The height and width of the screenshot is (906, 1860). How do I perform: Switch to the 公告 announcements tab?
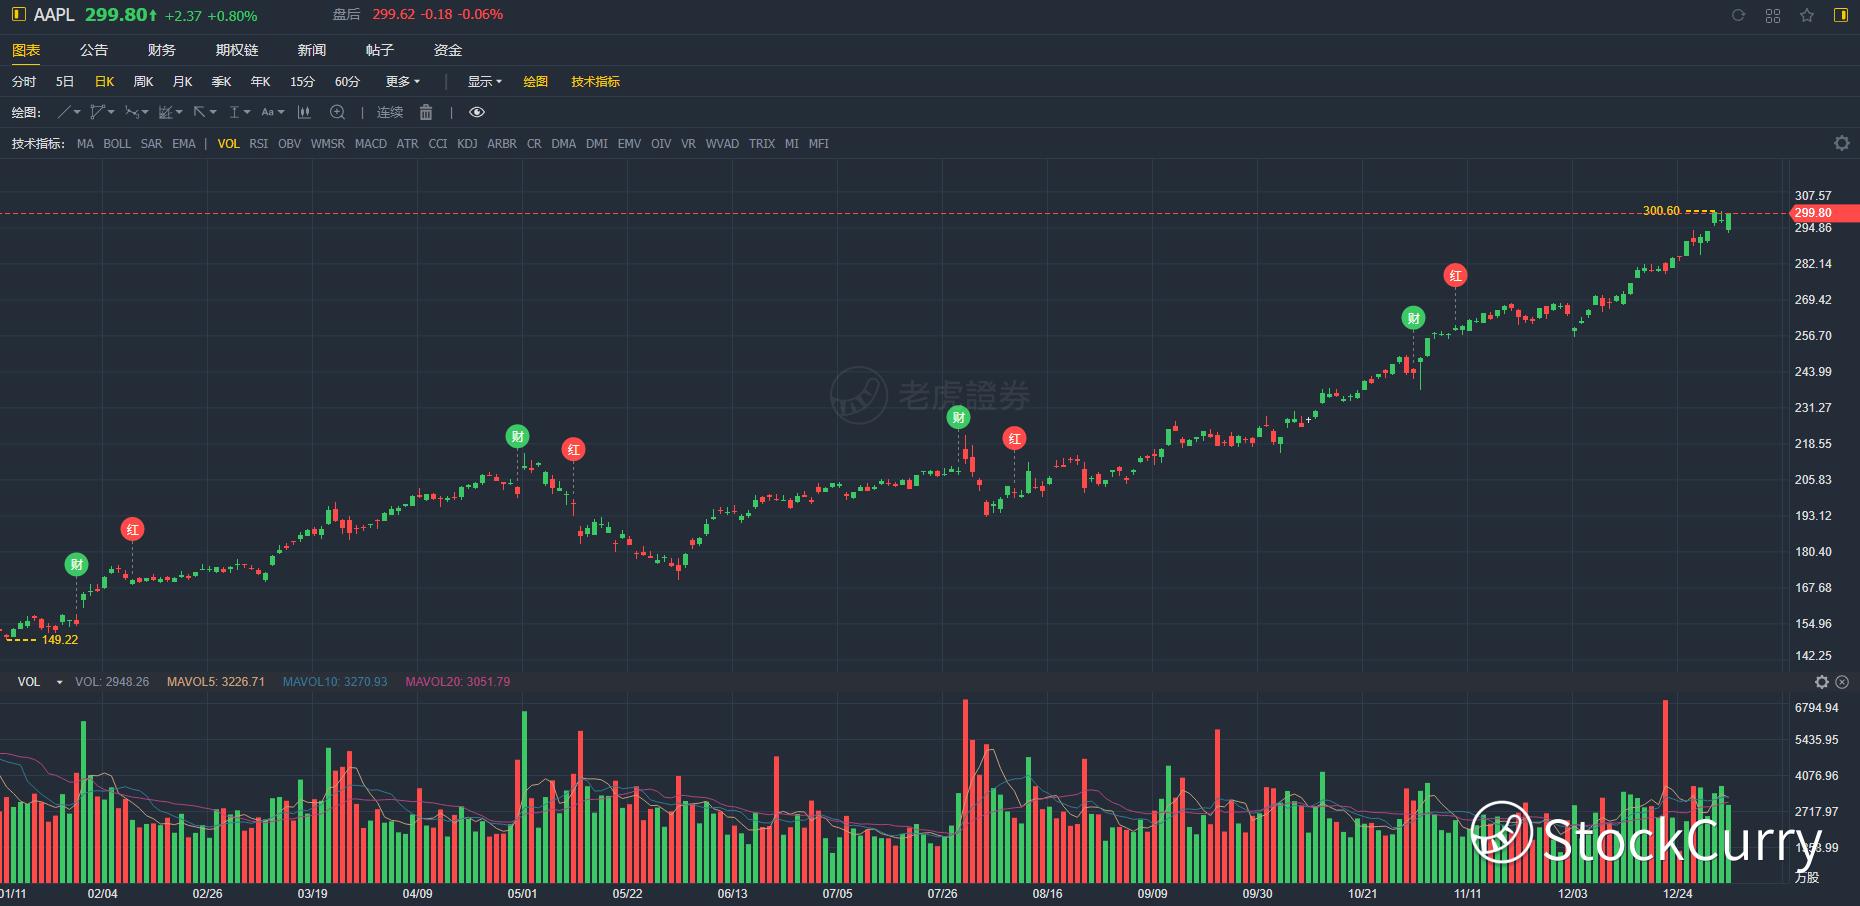pos(94,50)
